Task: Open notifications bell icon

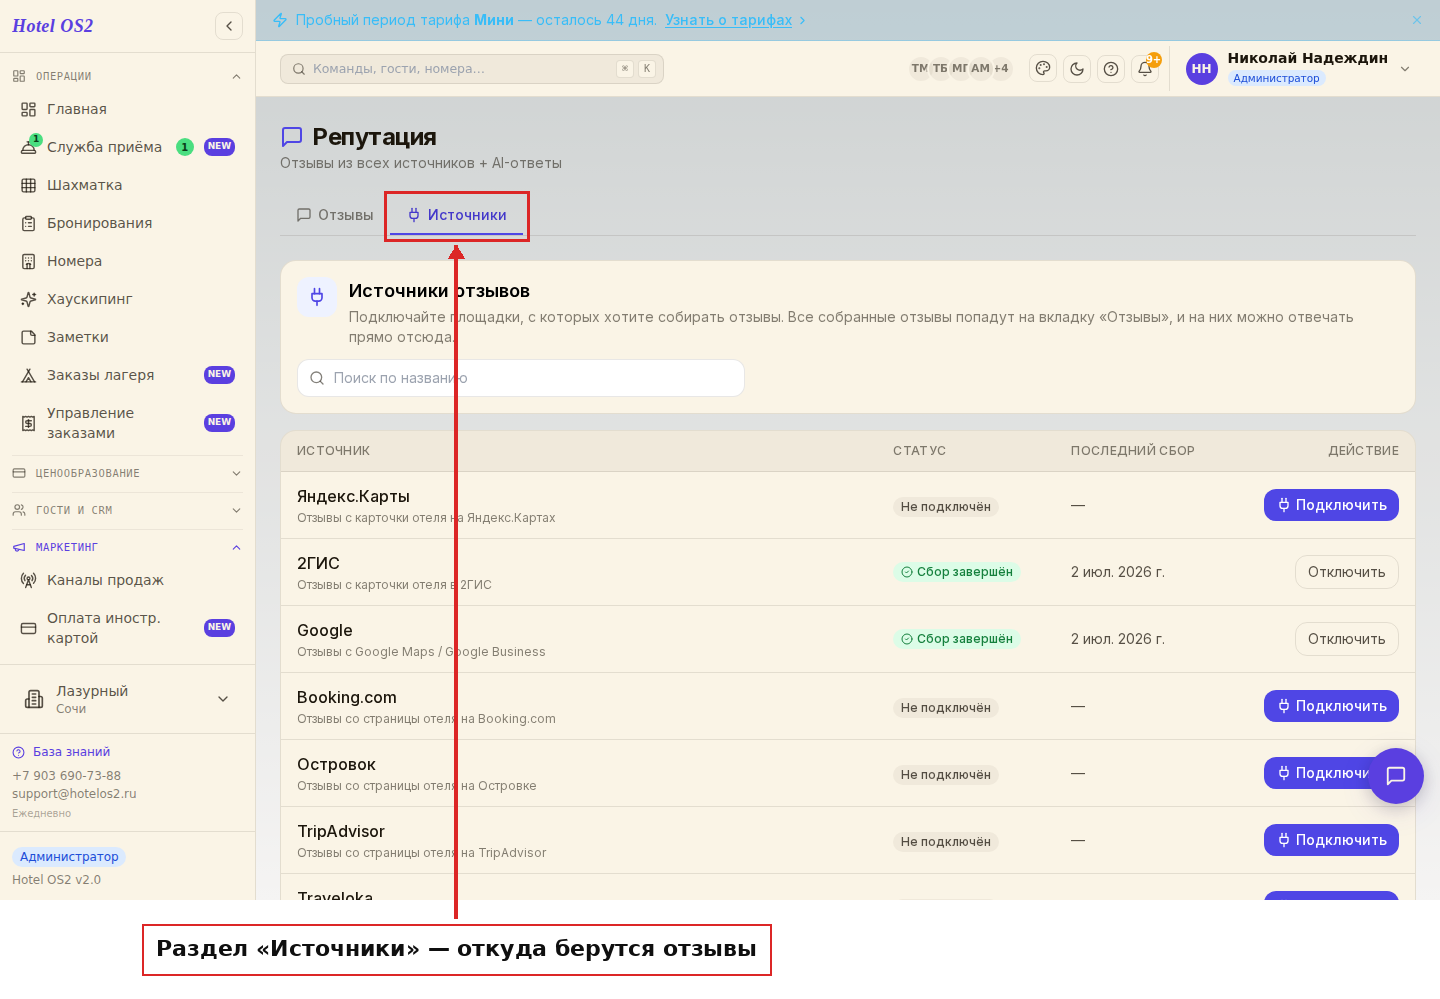Action: (x=1145, y=69)
